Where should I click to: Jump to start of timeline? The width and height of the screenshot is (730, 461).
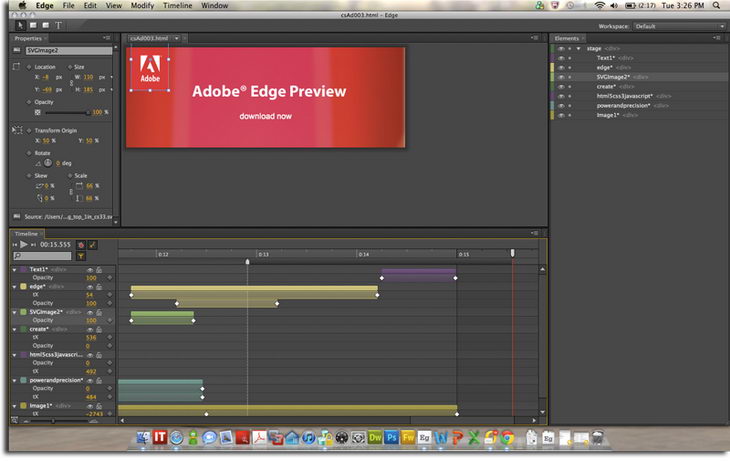click(14, 245)
